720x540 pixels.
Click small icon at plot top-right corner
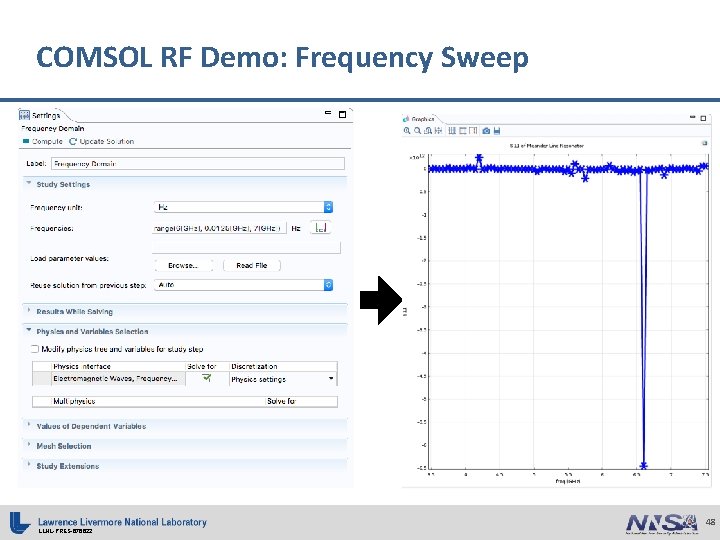[x=704, y=143]
